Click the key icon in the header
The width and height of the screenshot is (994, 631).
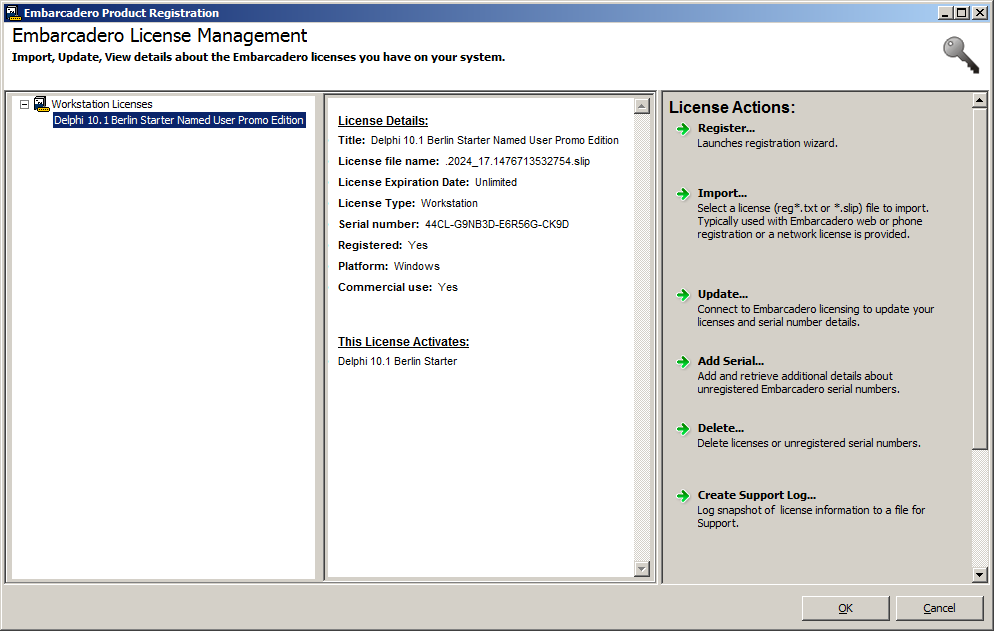click(x=961, y=55)
